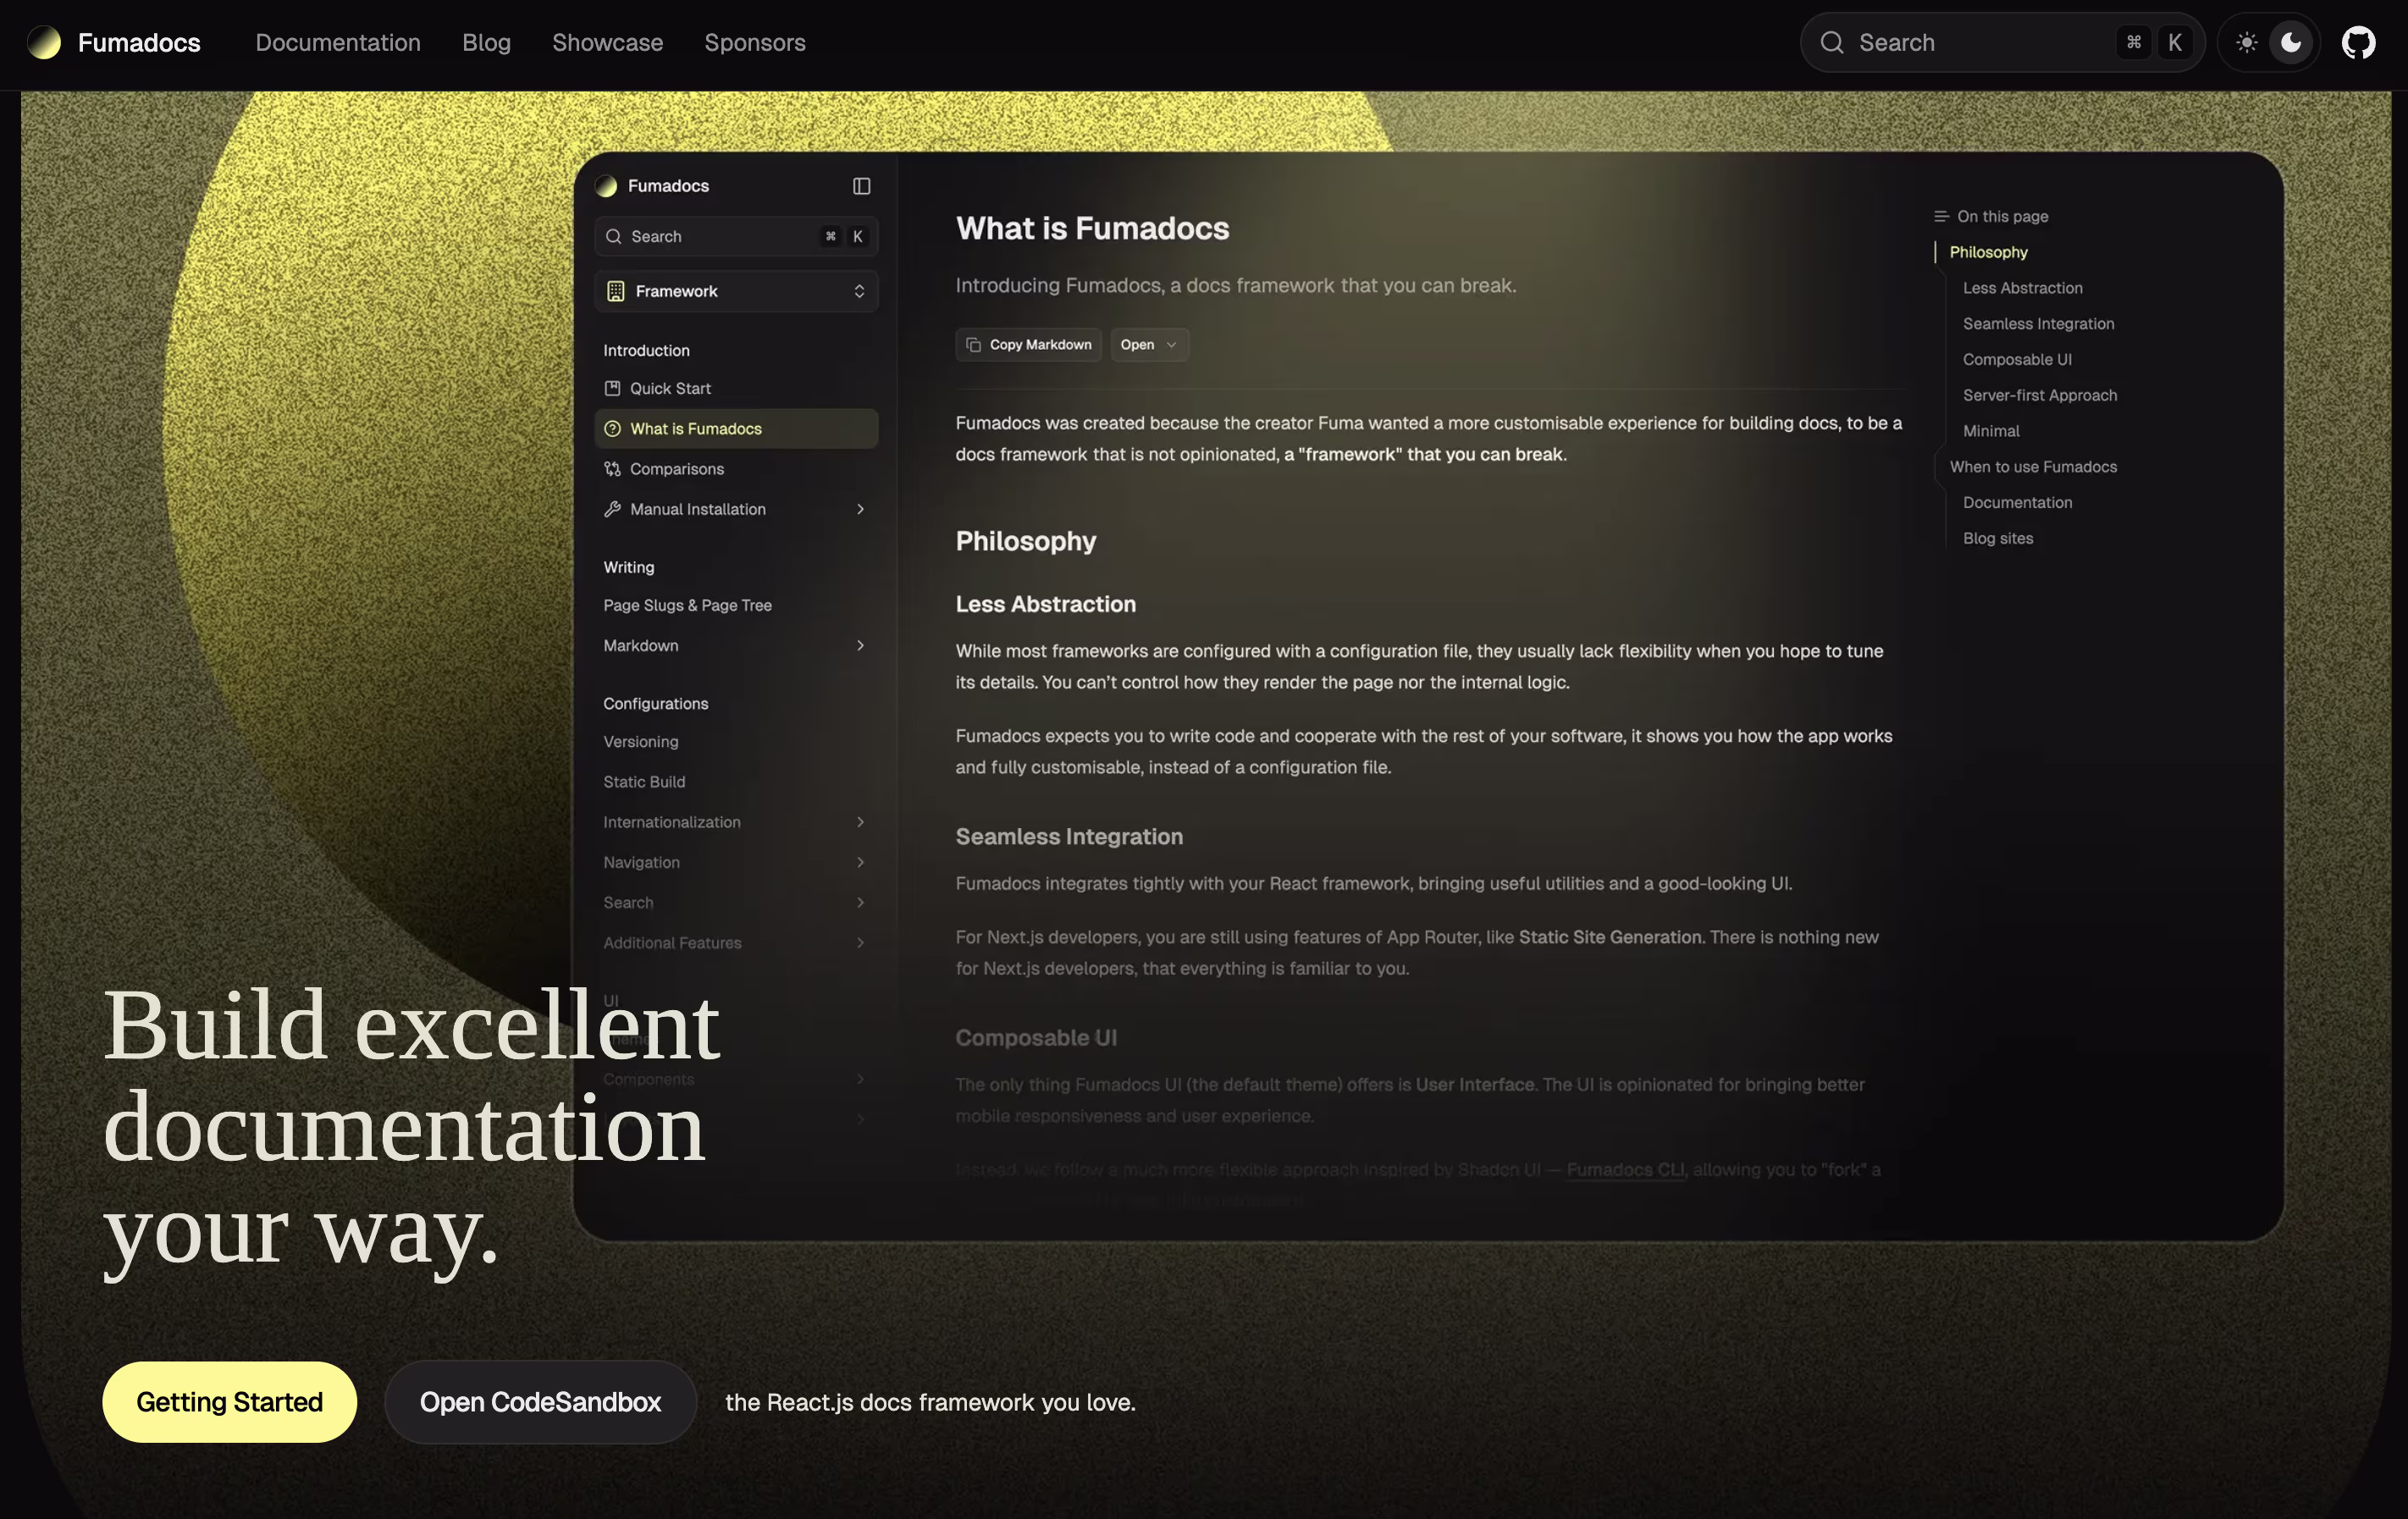Expand the sidebar Search section chevron

pos(860,902)
